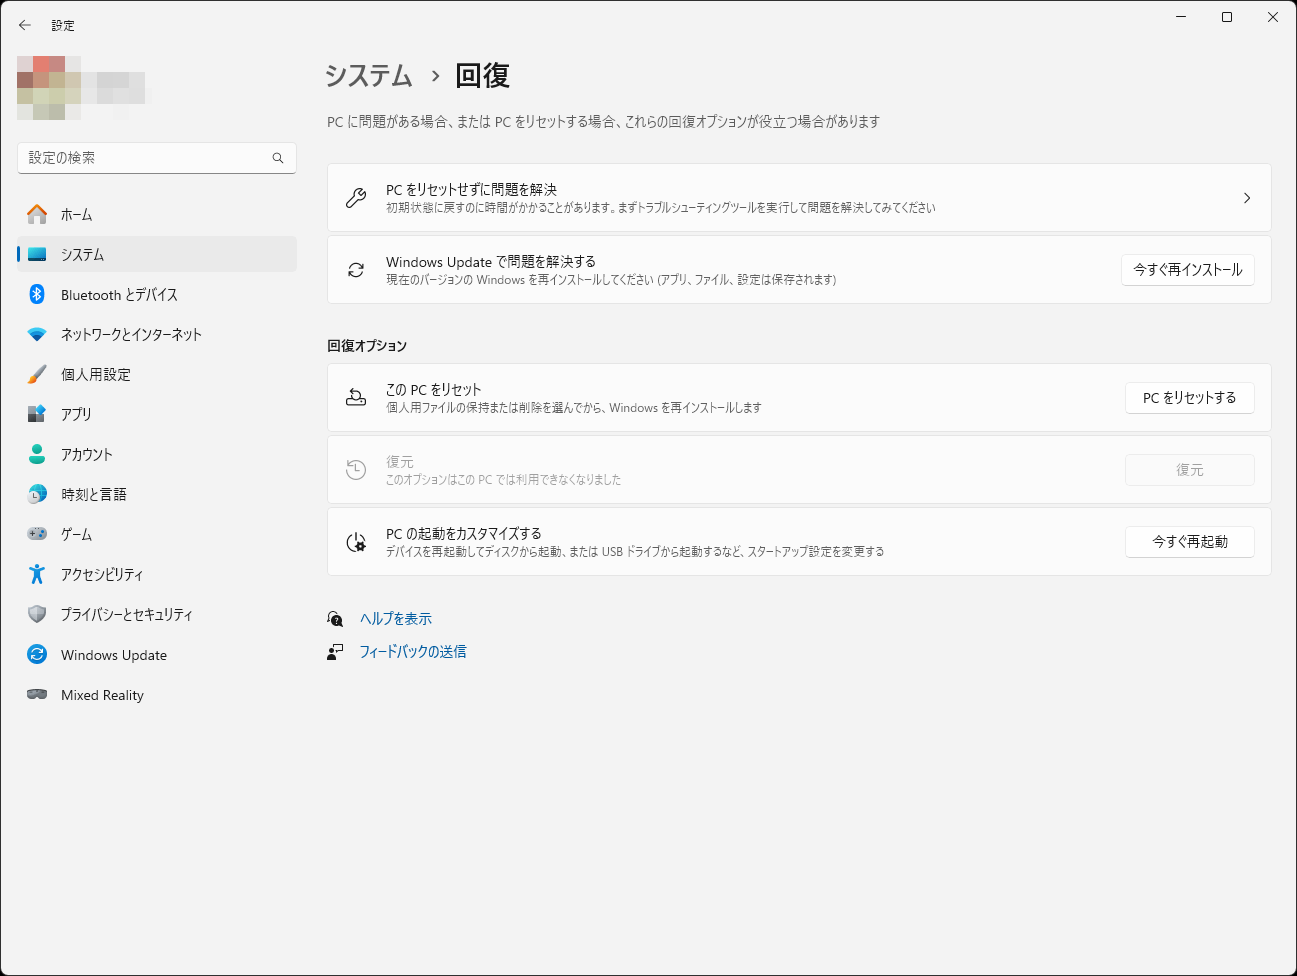The image size is (1297, 976).
Task: Open プライバシーとセキュリティ settings
Action: (x=126, y=614)
